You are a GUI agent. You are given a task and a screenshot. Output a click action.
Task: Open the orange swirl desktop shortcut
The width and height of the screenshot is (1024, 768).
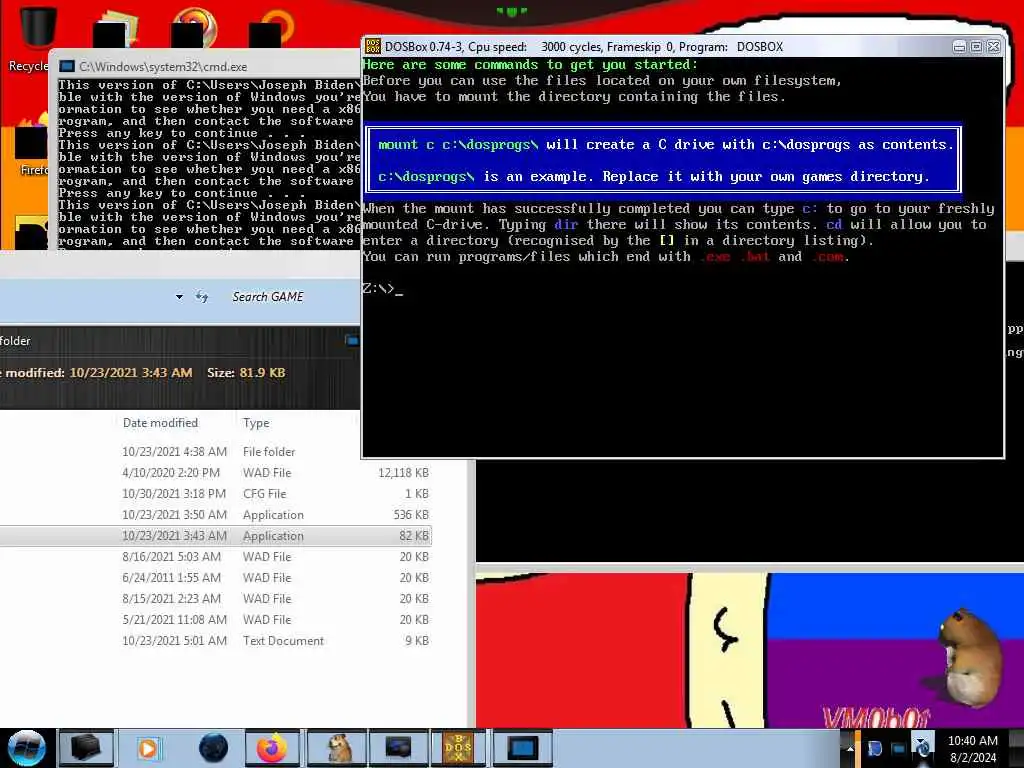[x=193, y=29]
